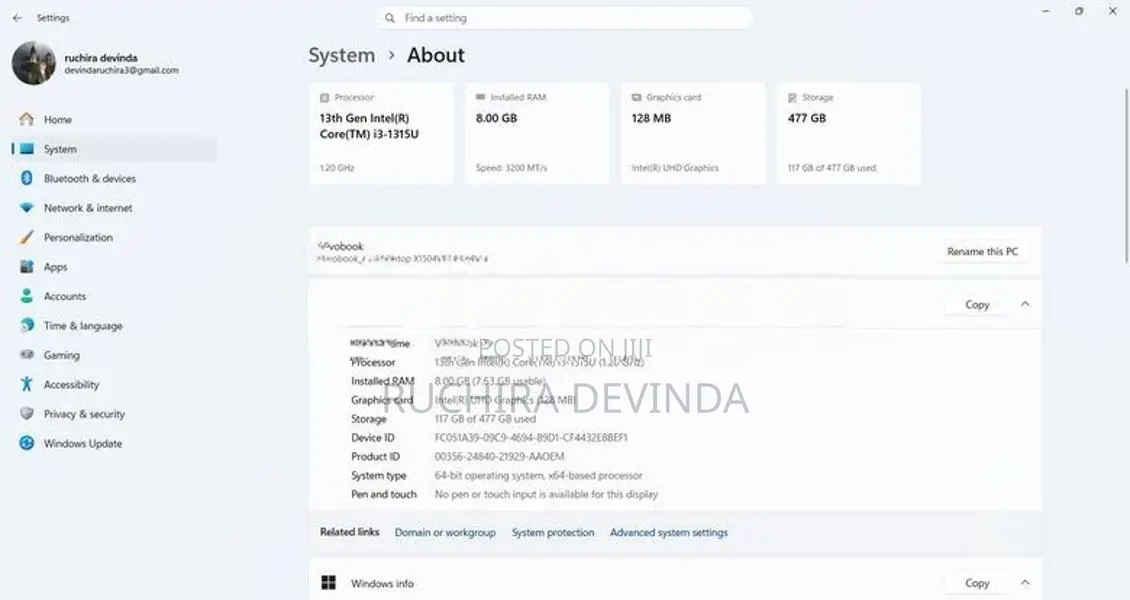
Task: Select the System monitor icon
Action: pyautogui.click(x=27, y=149)
